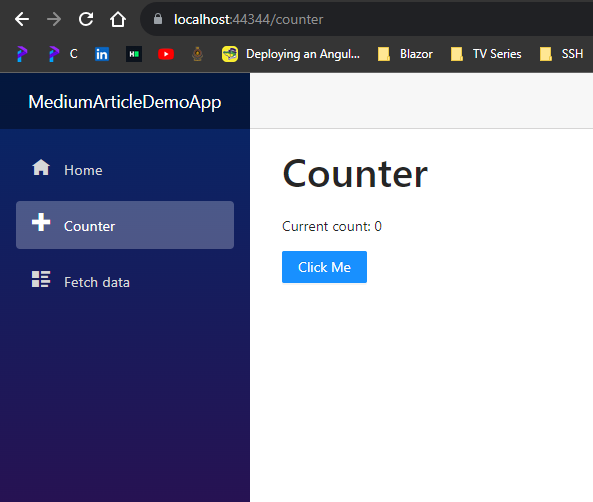Image resolution: width=593 pixels, height=502 pixels.
Task: Open the YouTube bookmark
Action: (166, 54)
